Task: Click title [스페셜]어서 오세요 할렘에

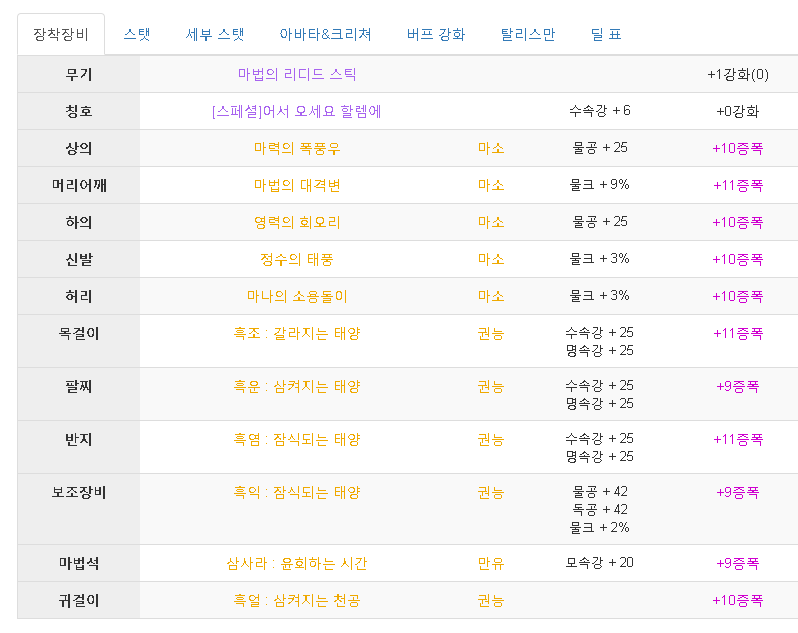Action: (x=297, y=111)
